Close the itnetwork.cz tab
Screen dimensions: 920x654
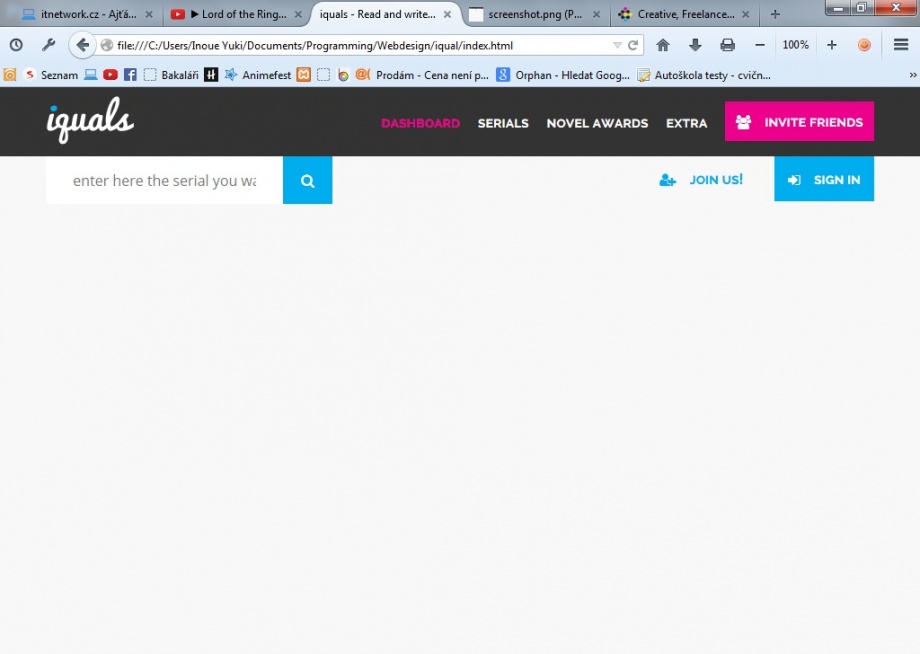point(149,15)
